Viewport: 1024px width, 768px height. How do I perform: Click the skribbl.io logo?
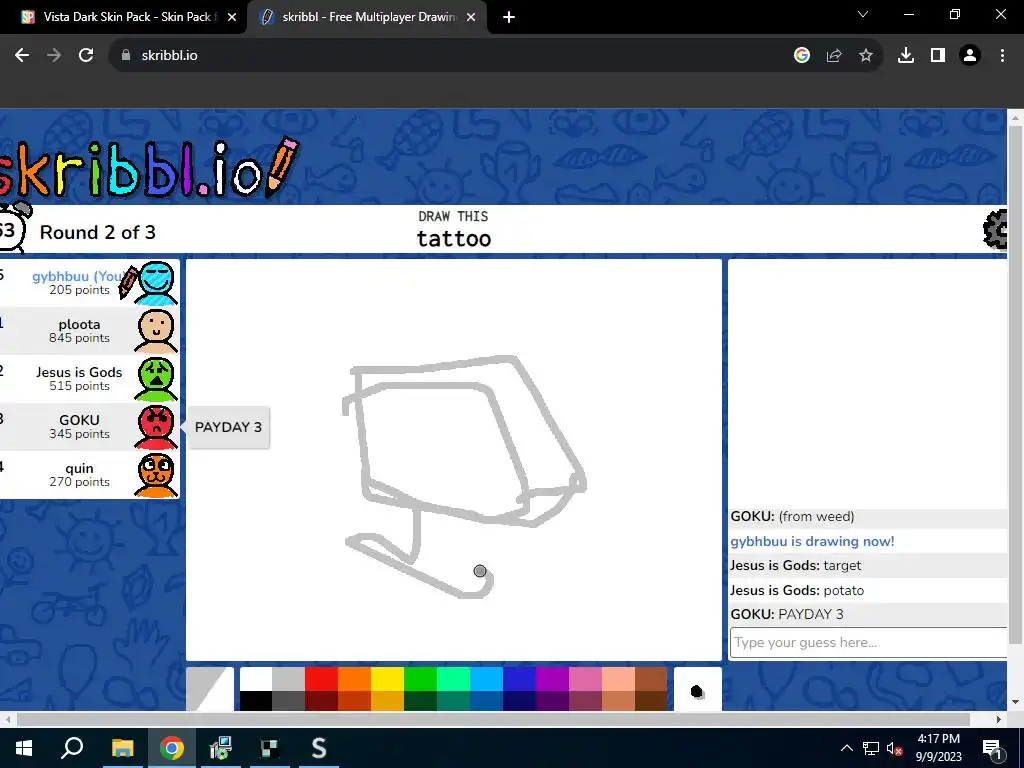pyautogui.click(x=149, y=168)
